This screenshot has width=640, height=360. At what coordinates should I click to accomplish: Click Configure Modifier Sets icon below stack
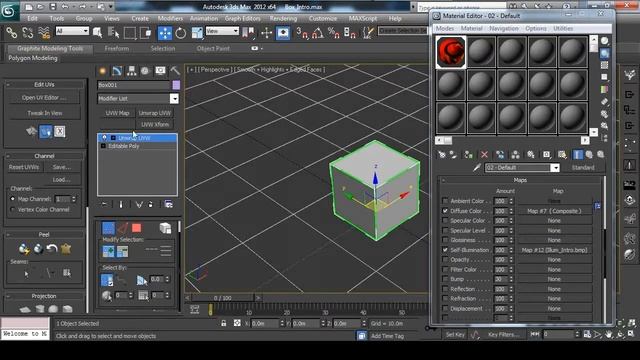(x=169, y=204)
